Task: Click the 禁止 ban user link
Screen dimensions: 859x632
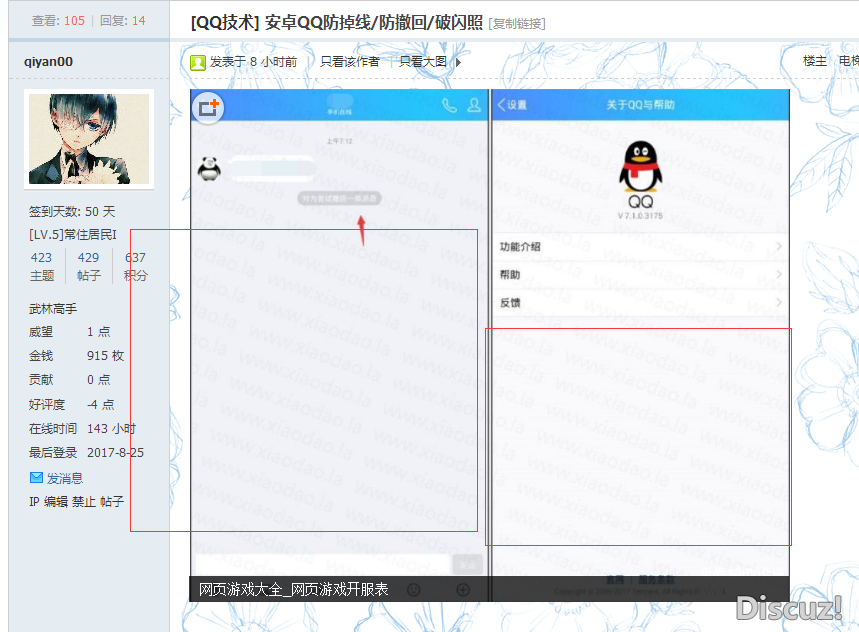Action: (x=84, y=502)
